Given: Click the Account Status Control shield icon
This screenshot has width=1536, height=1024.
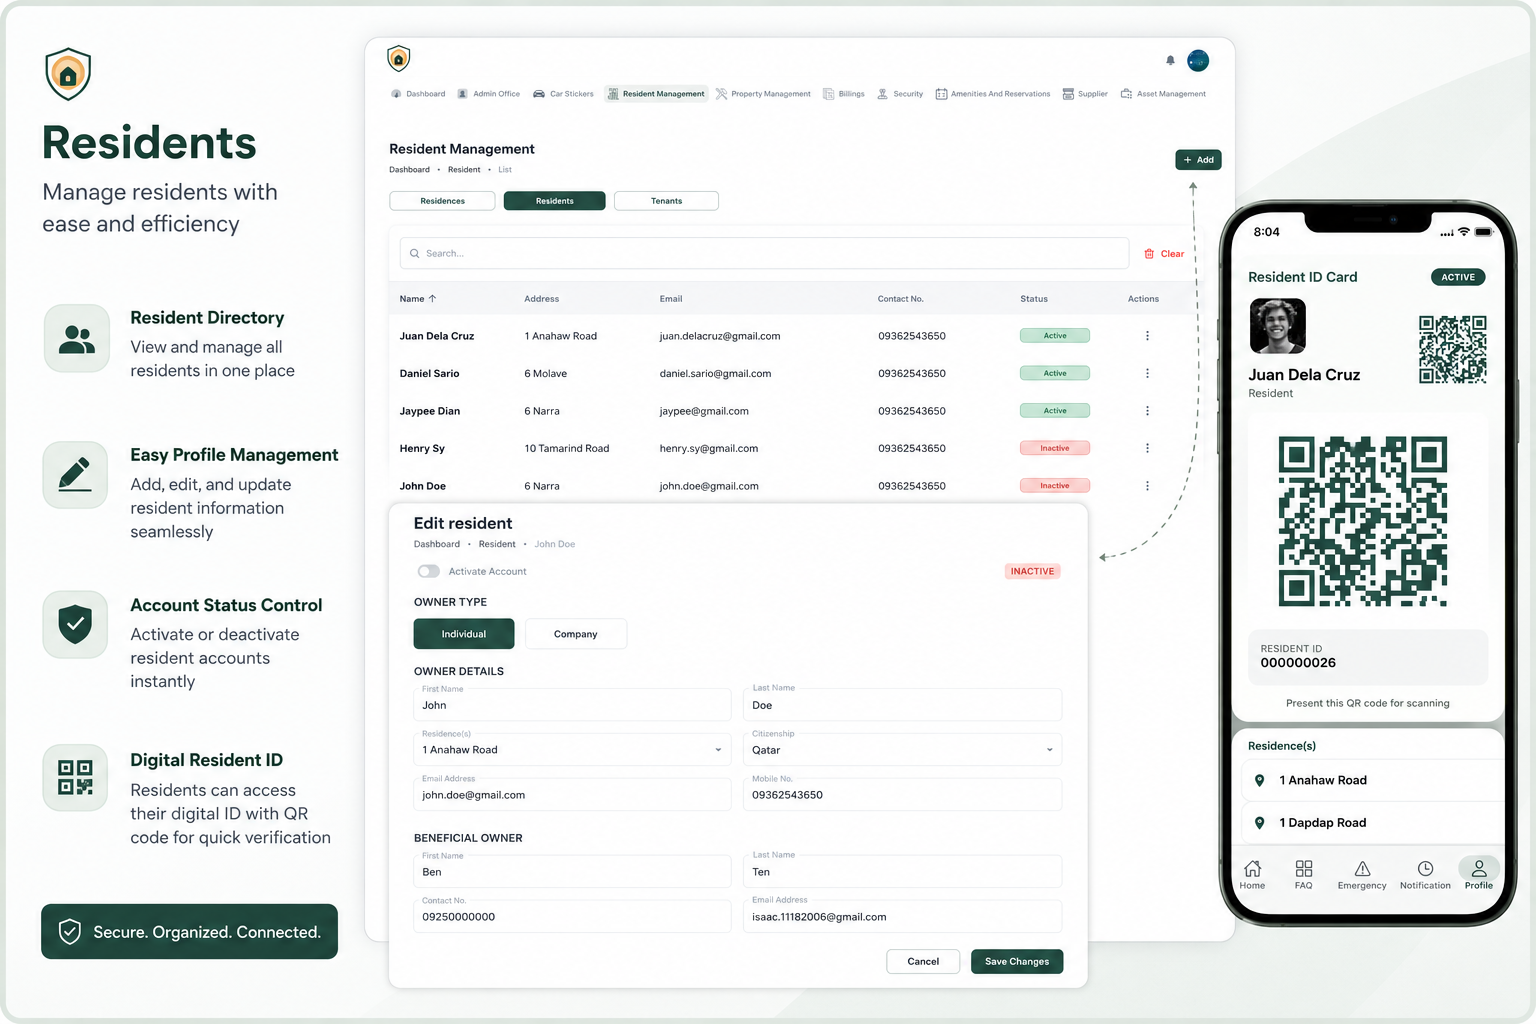Looking at the screenshot, I should (x=76, y=625).
